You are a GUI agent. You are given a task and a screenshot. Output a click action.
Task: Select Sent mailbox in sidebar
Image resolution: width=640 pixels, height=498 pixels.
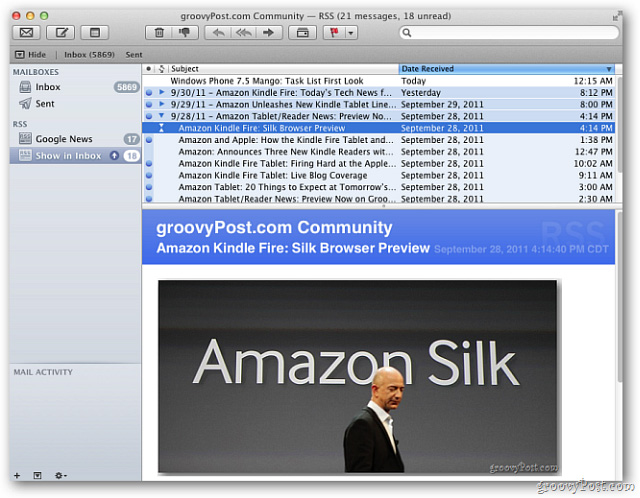76,104
